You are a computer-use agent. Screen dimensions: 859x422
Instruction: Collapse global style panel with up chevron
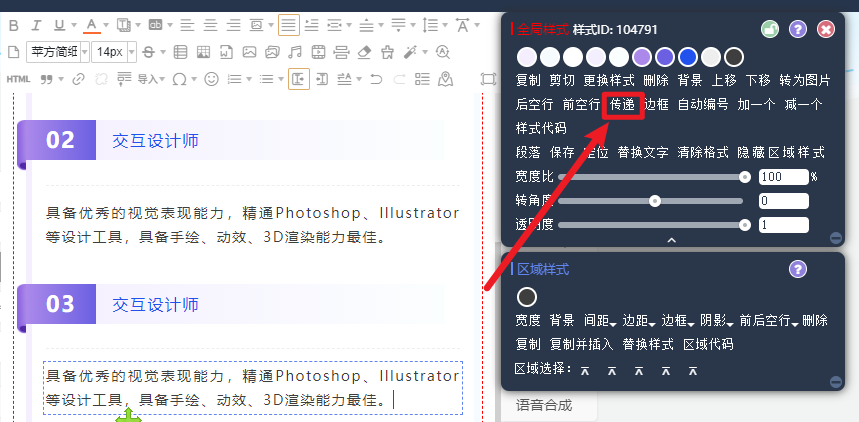point(672,240)
